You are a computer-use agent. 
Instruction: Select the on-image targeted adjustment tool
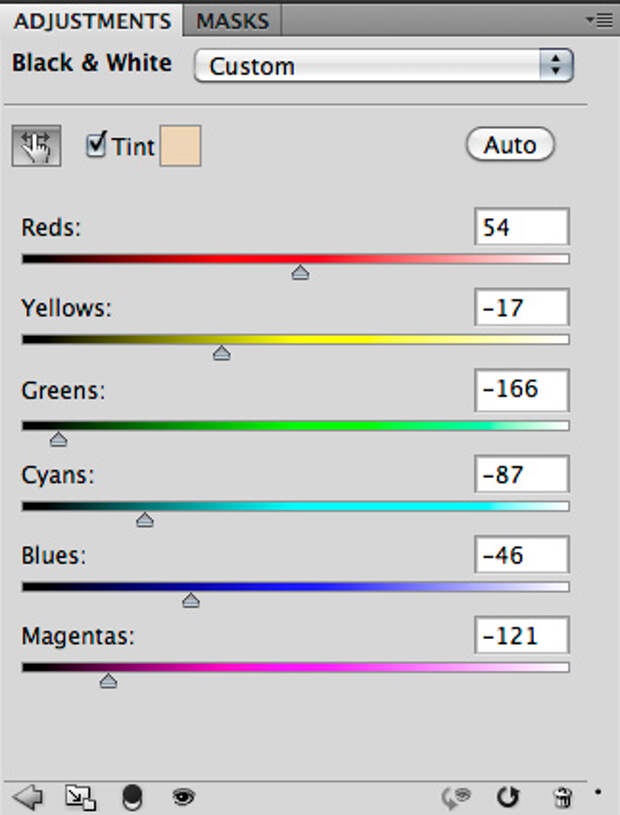(x=36, y=147)
